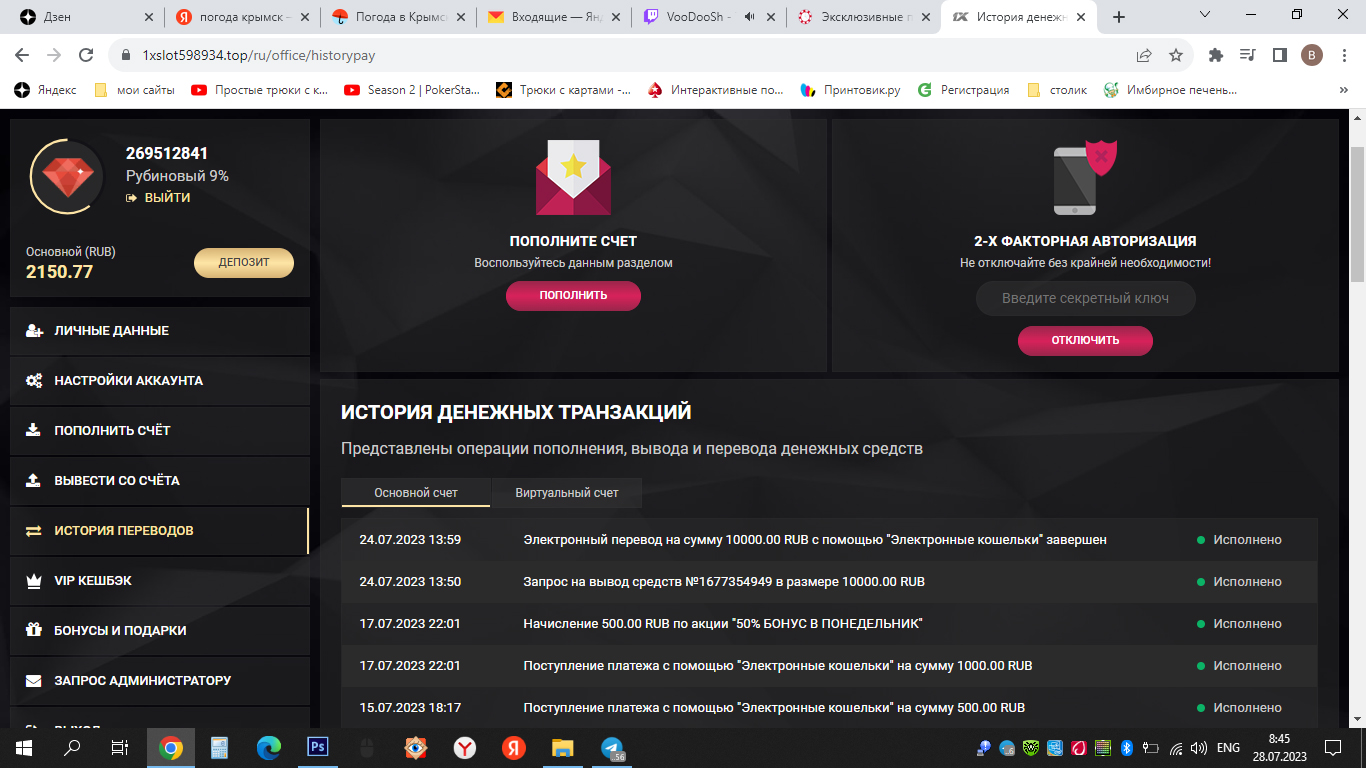Bookmark page with star icon

click(x=1176, y=55)
